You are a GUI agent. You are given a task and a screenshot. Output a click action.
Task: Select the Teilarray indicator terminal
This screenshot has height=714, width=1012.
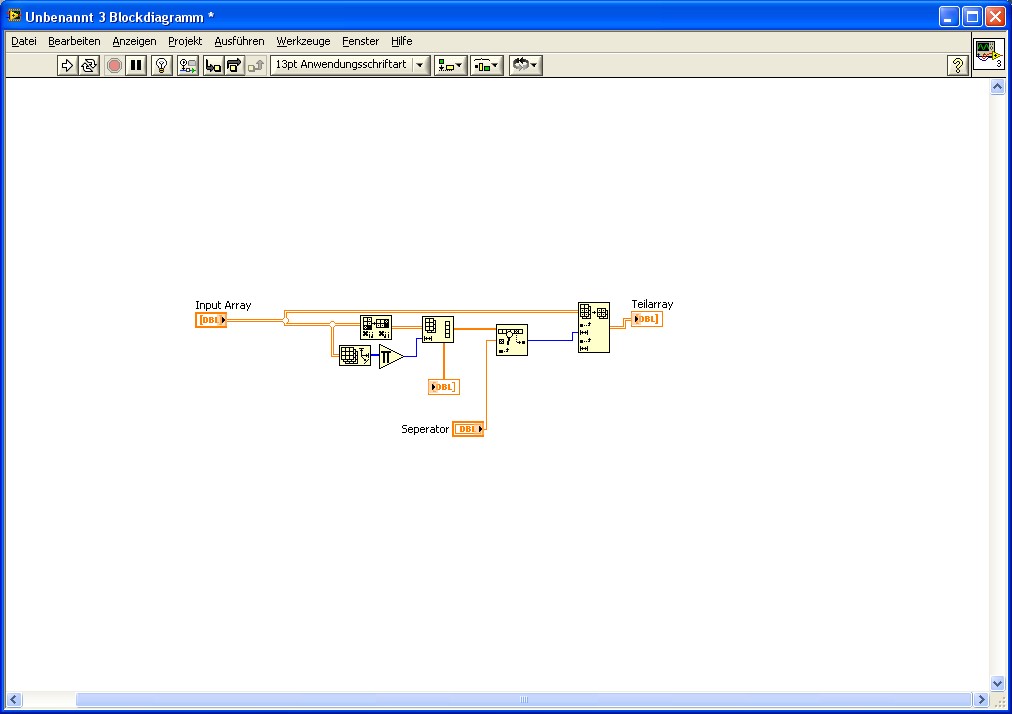(647, 319)
